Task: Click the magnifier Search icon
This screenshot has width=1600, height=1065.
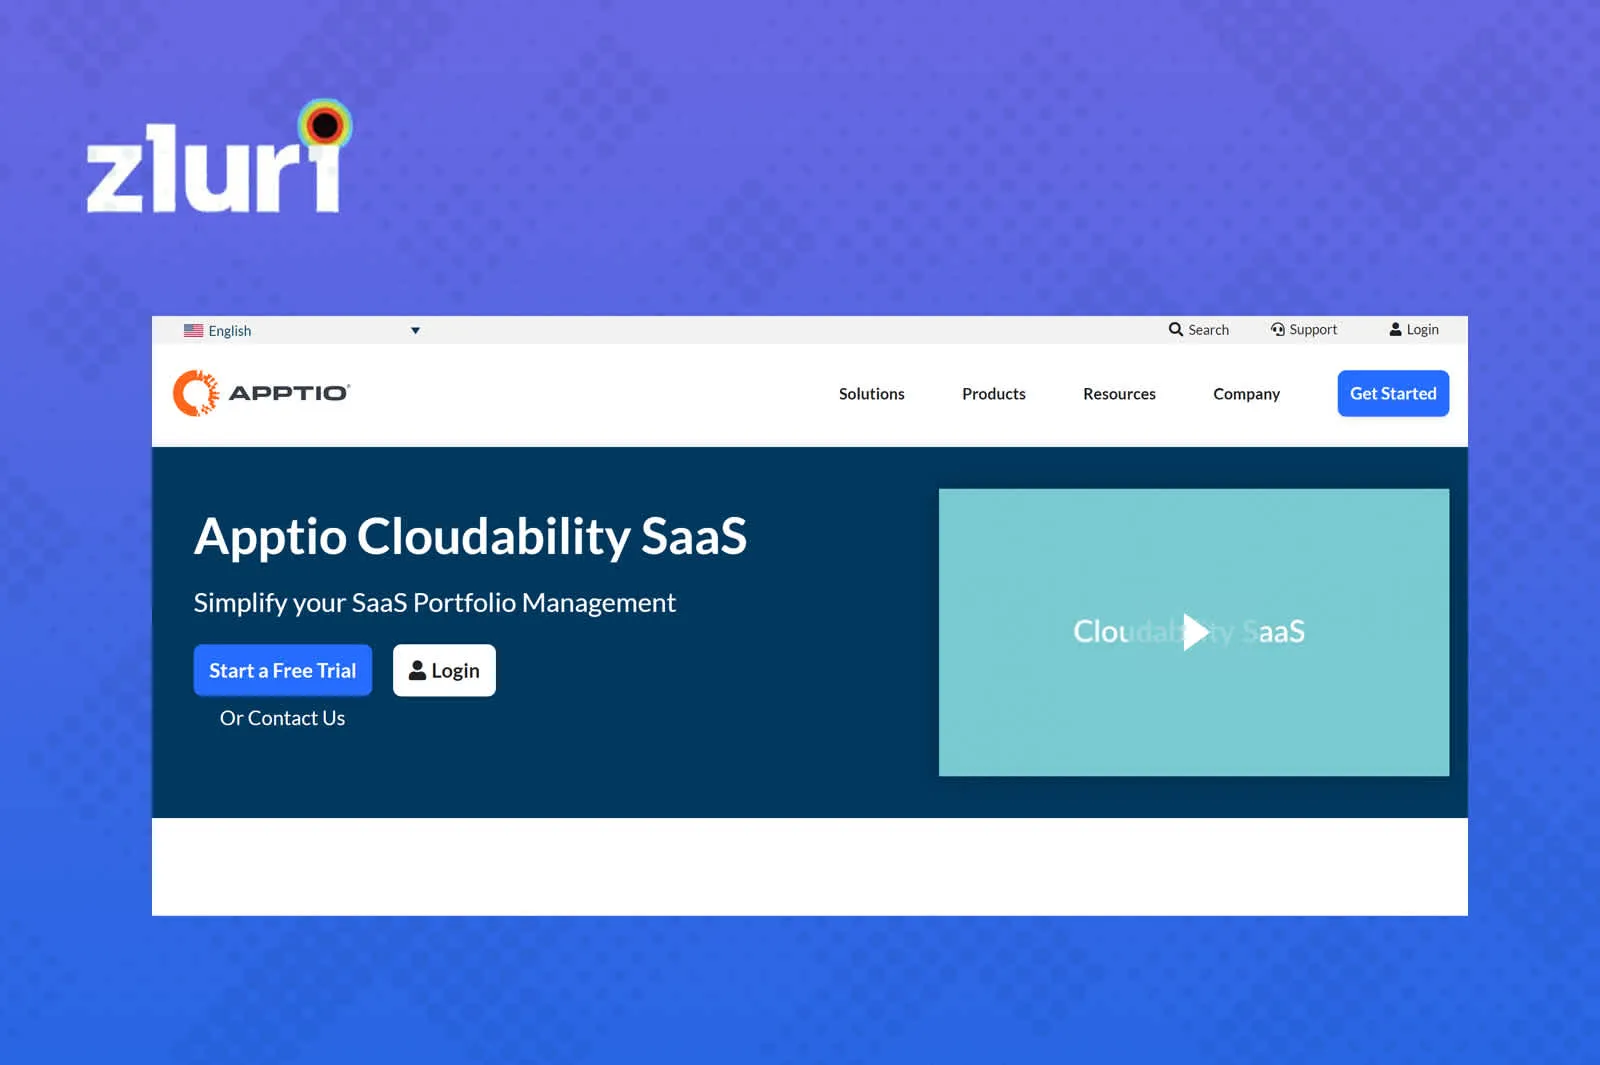Action: pyautogui.click(x=1176, y=329)
